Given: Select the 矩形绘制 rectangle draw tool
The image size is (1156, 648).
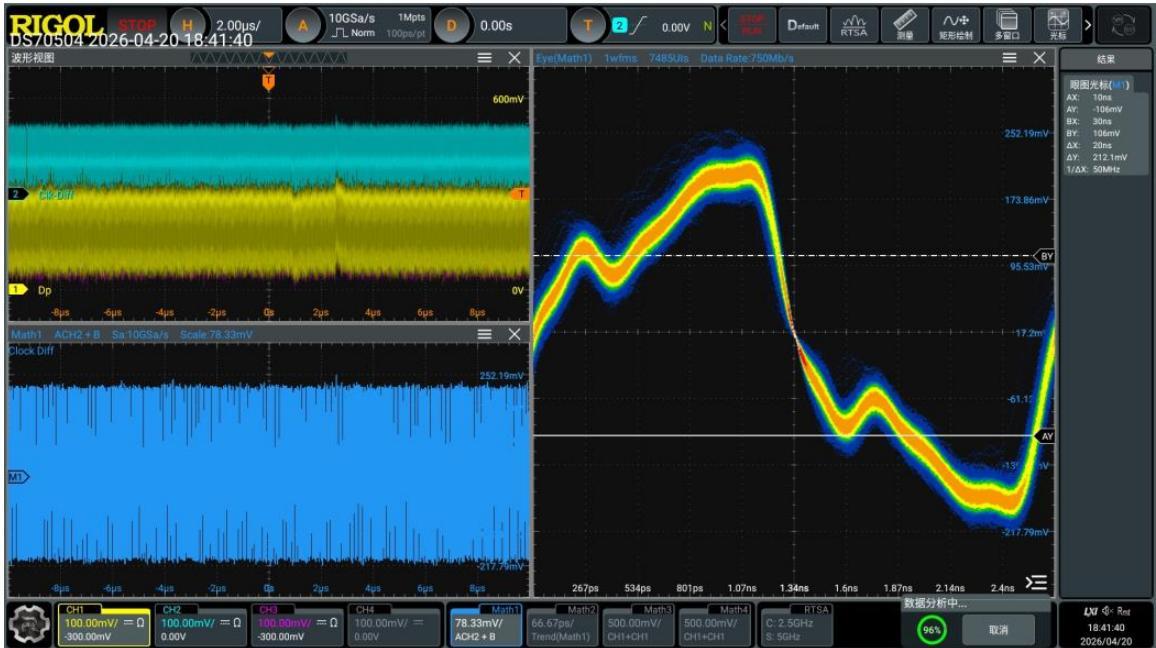Looking at the screenshot, I should click(x=955, y=25).
